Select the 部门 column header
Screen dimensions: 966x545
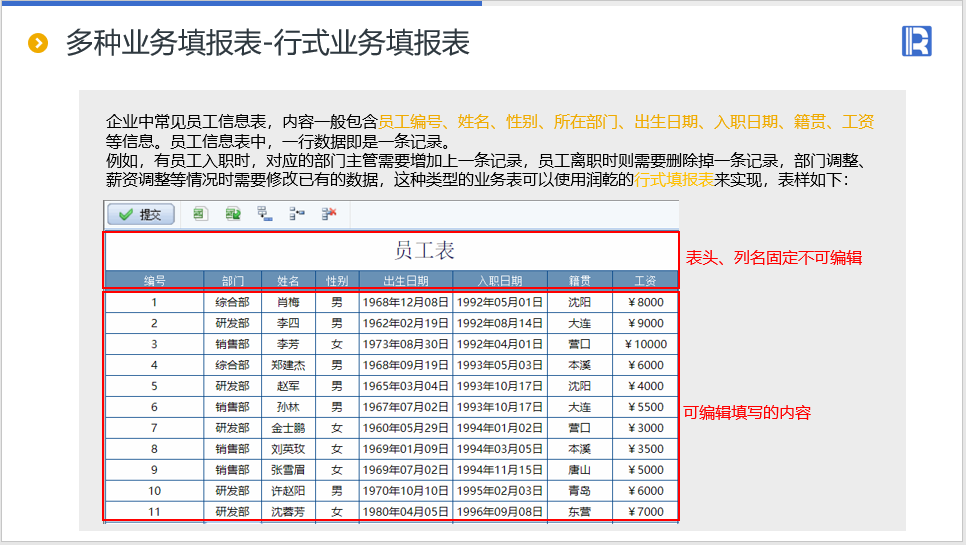pos(233,281)
